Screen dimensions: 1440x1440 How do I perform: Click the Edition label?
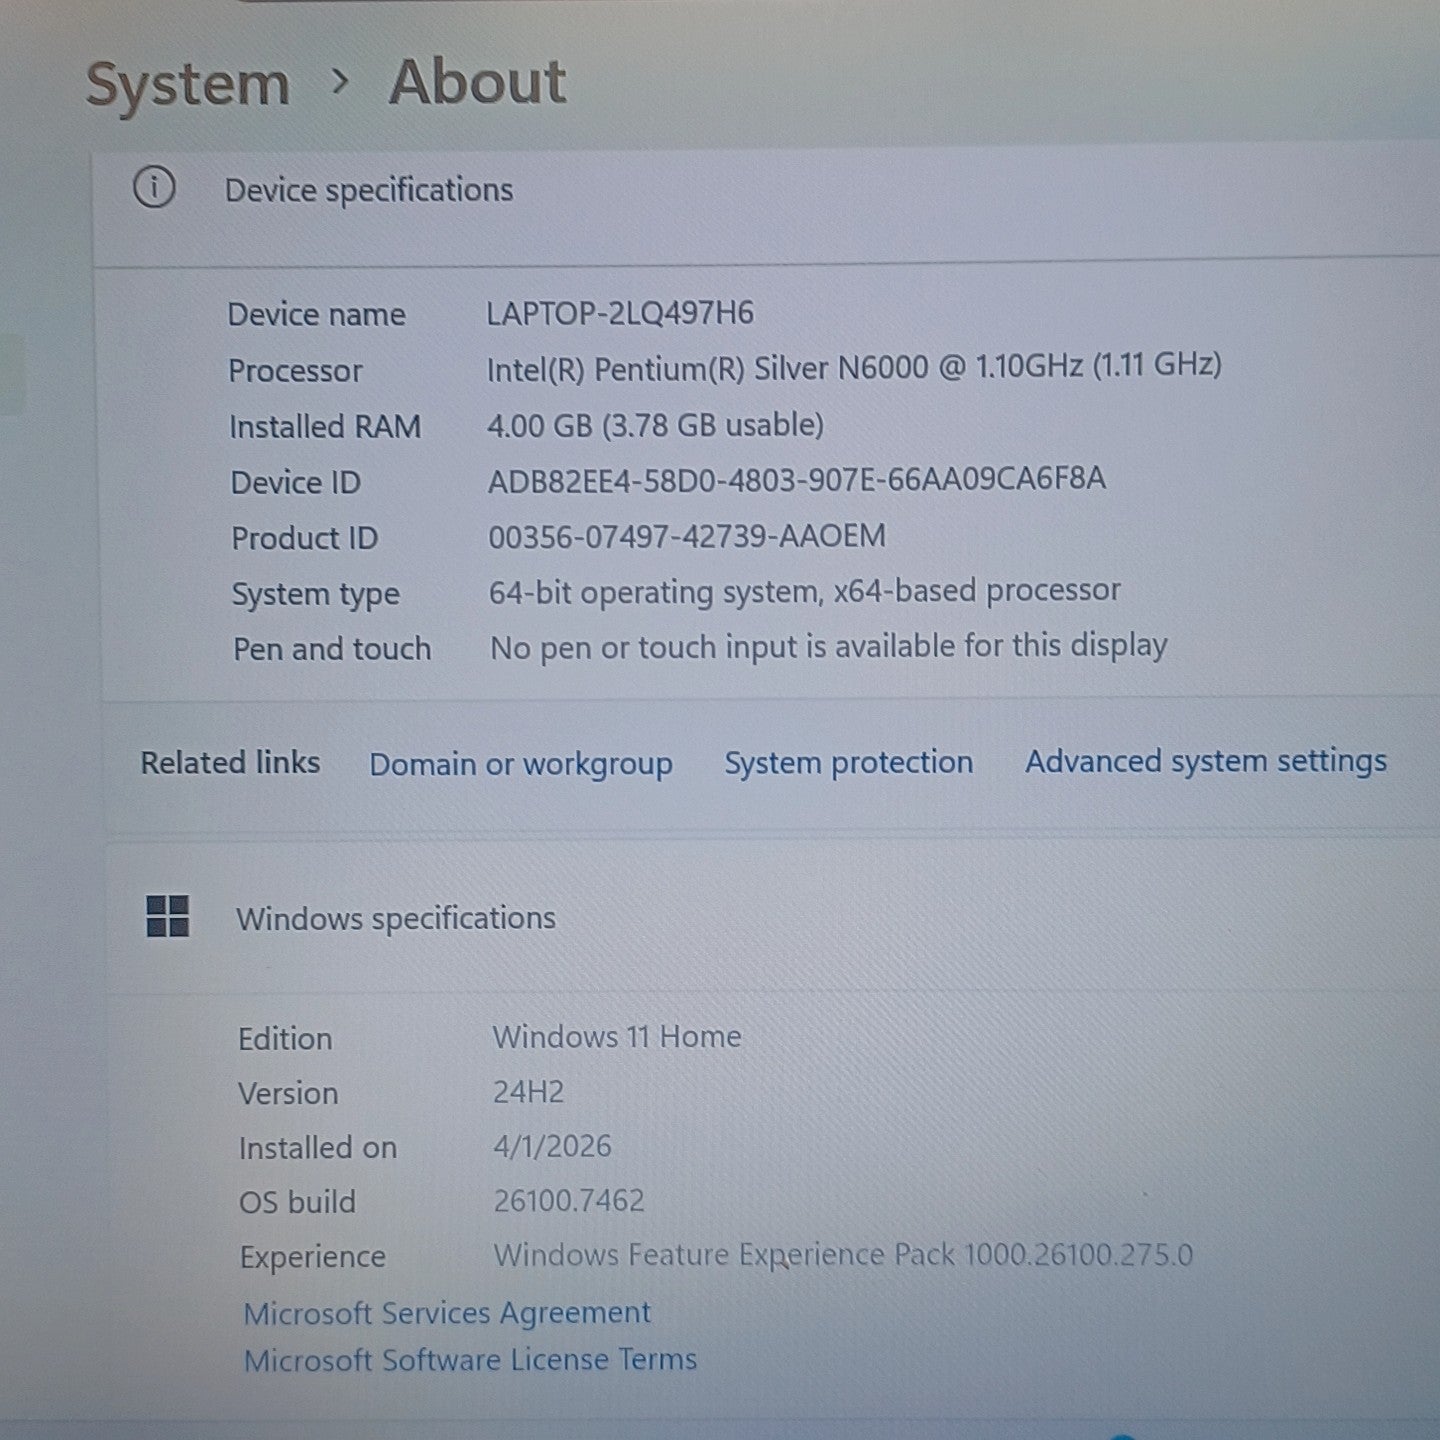[x=285, y=1039]
